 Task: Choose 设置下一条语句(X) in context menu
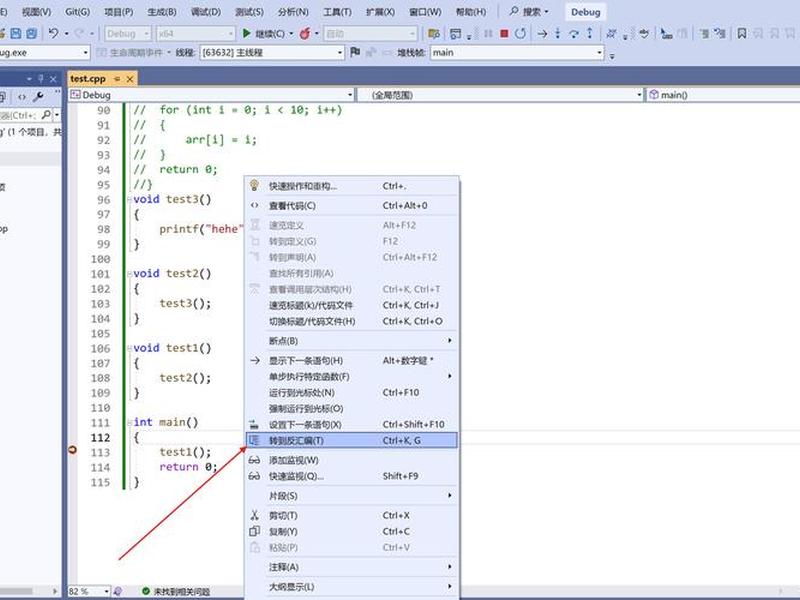tap(352, 424)
